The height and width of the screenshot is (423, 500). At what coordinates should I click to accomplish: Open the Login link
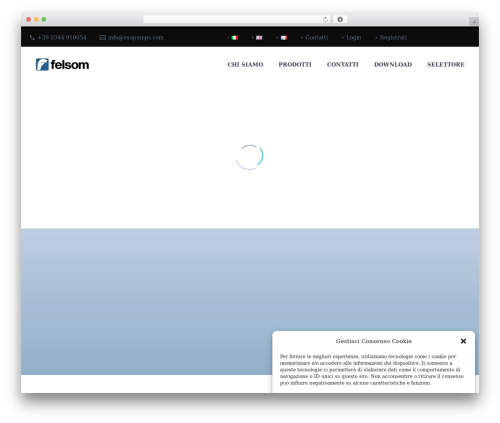point(354,38)
